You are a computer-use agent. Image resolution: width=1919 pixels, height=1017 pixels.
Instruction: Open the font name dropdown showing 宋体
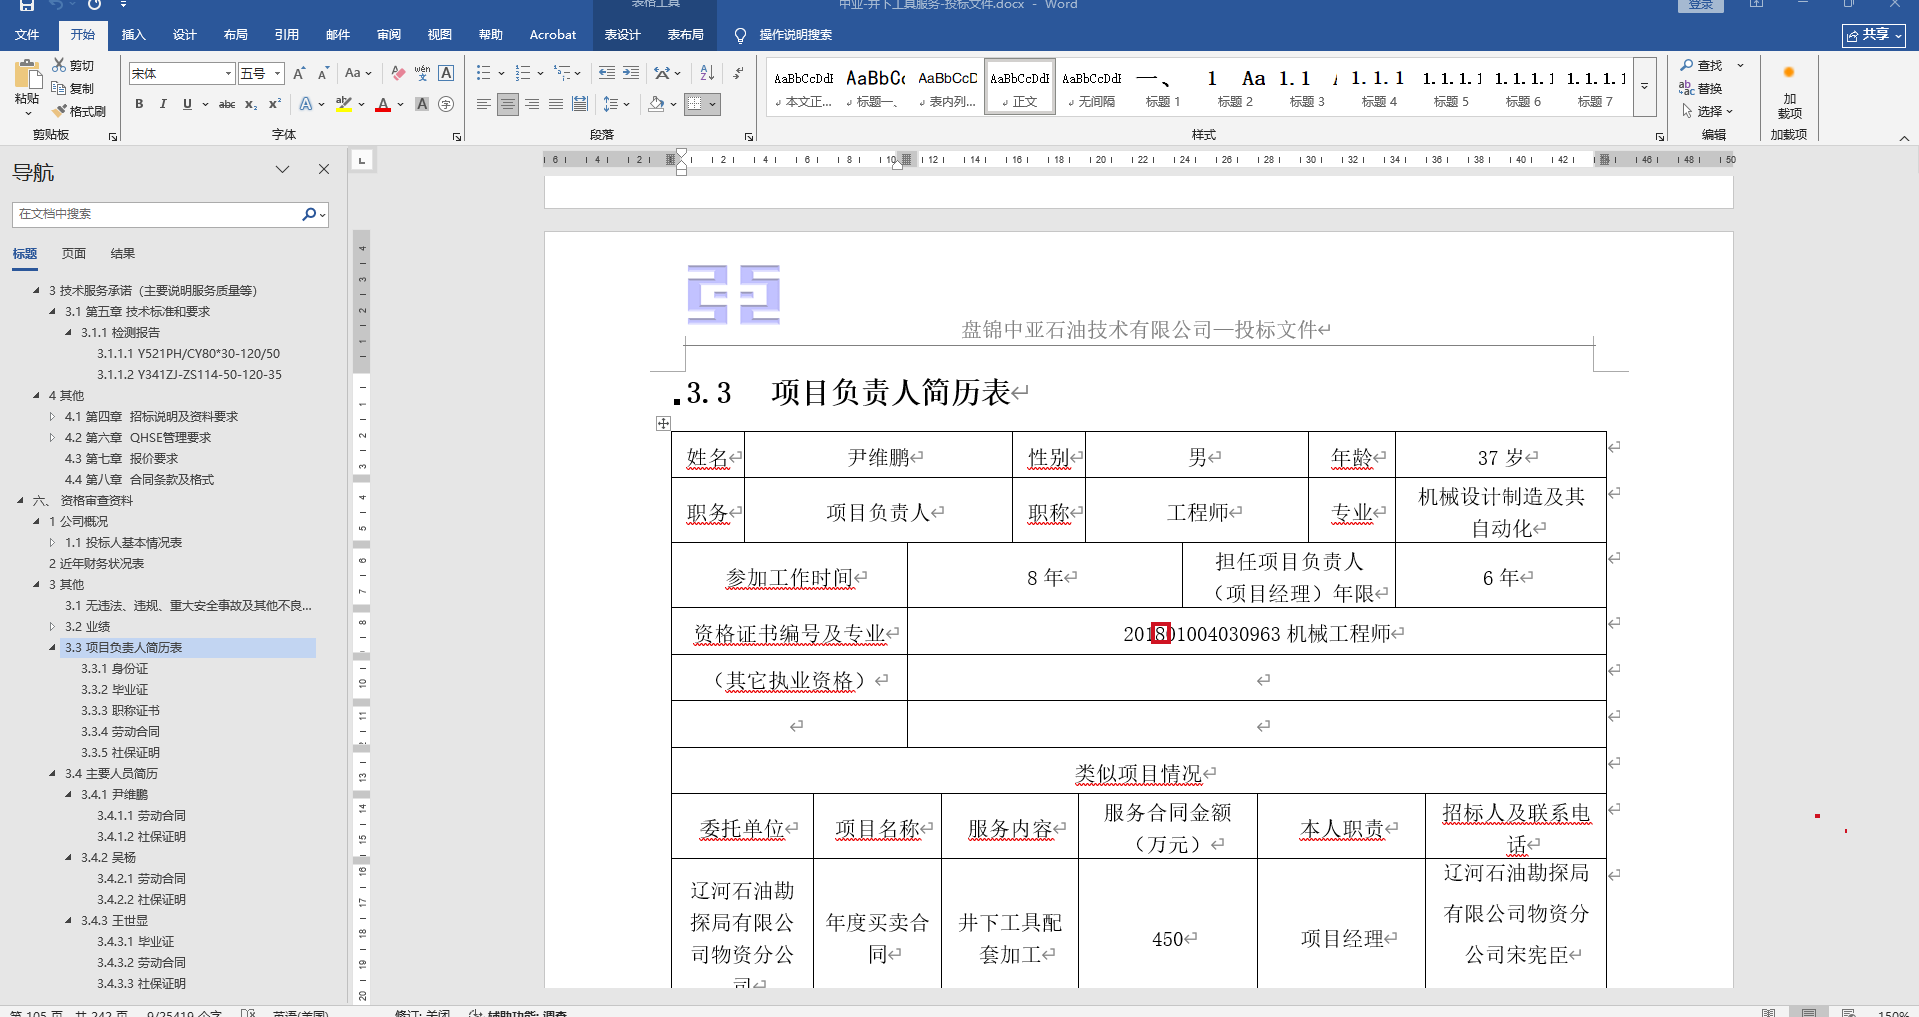click(x=228, y=73)
